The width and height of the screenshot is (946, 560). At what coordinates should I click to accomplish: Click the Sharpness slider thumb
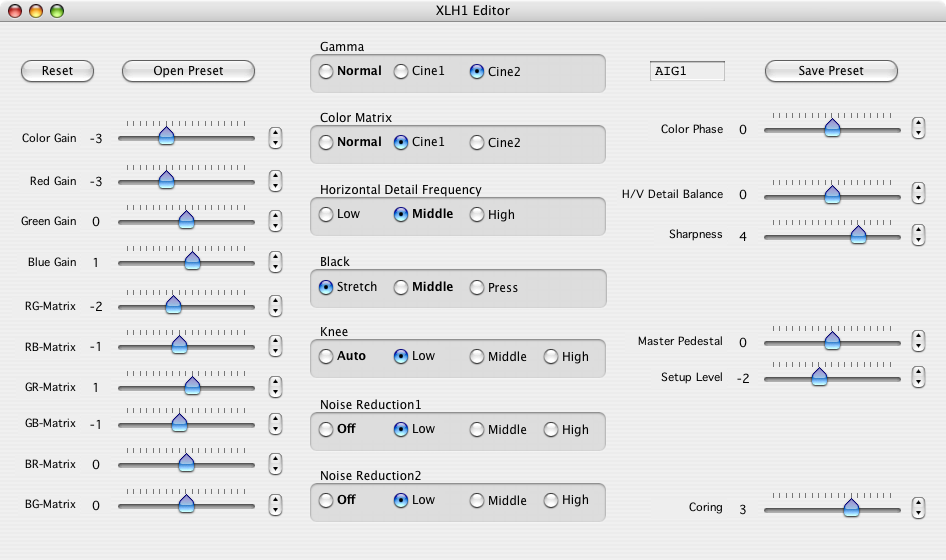[859, 234]
